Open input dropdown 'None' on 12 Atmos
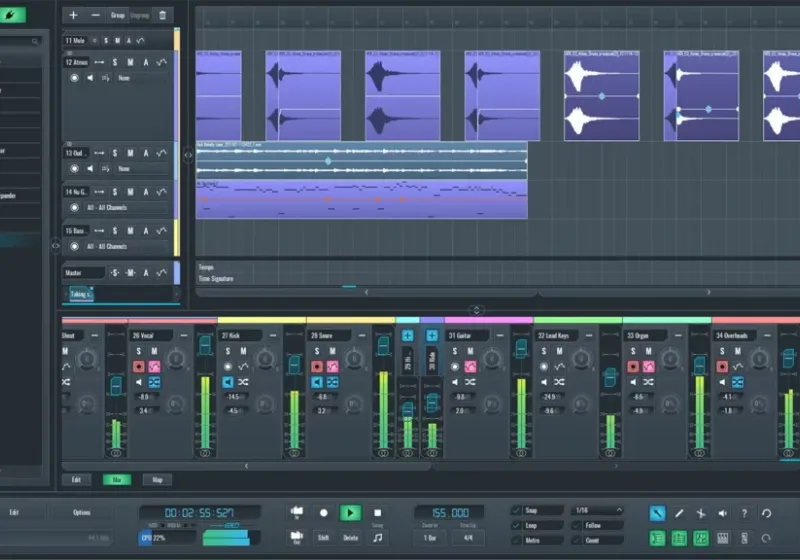The image size is (800, 560). click(141, 78)
